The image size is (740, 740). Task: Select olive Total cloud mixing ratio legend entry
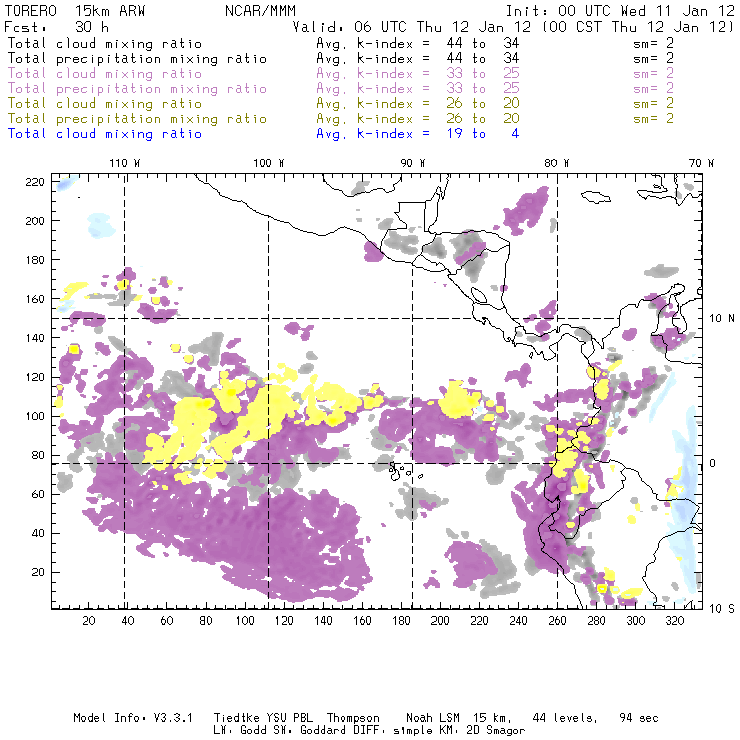tap(105, 103)
